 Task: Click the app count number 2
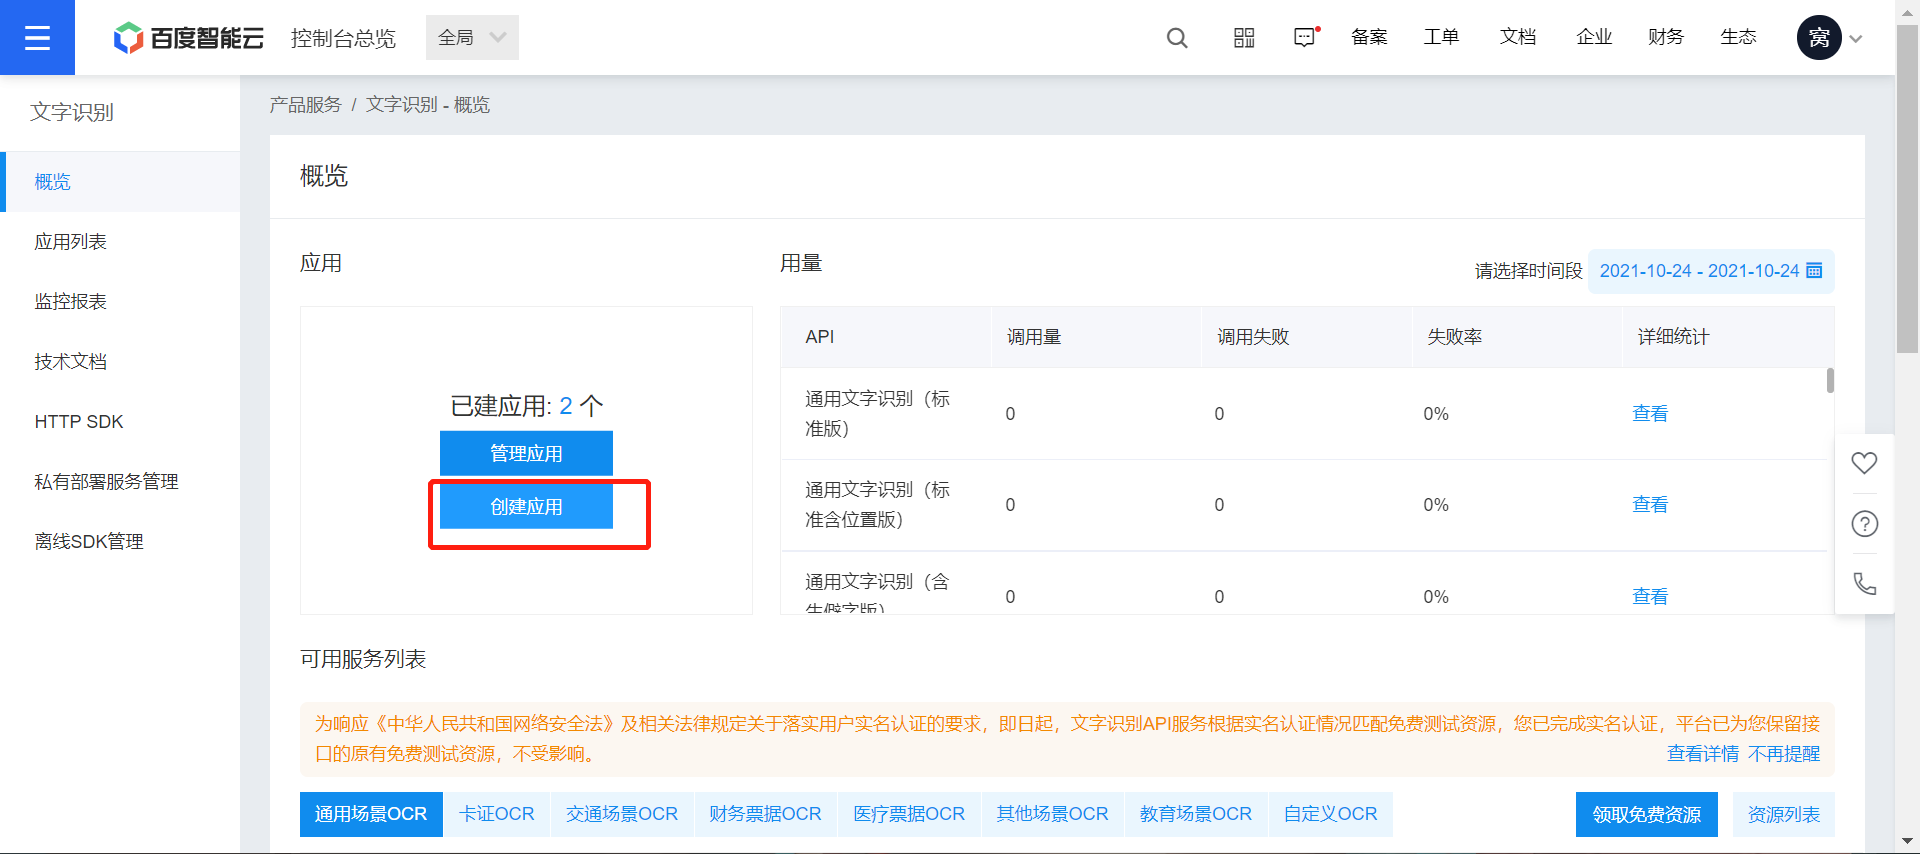pyautogui.click(x=566, y=406)
